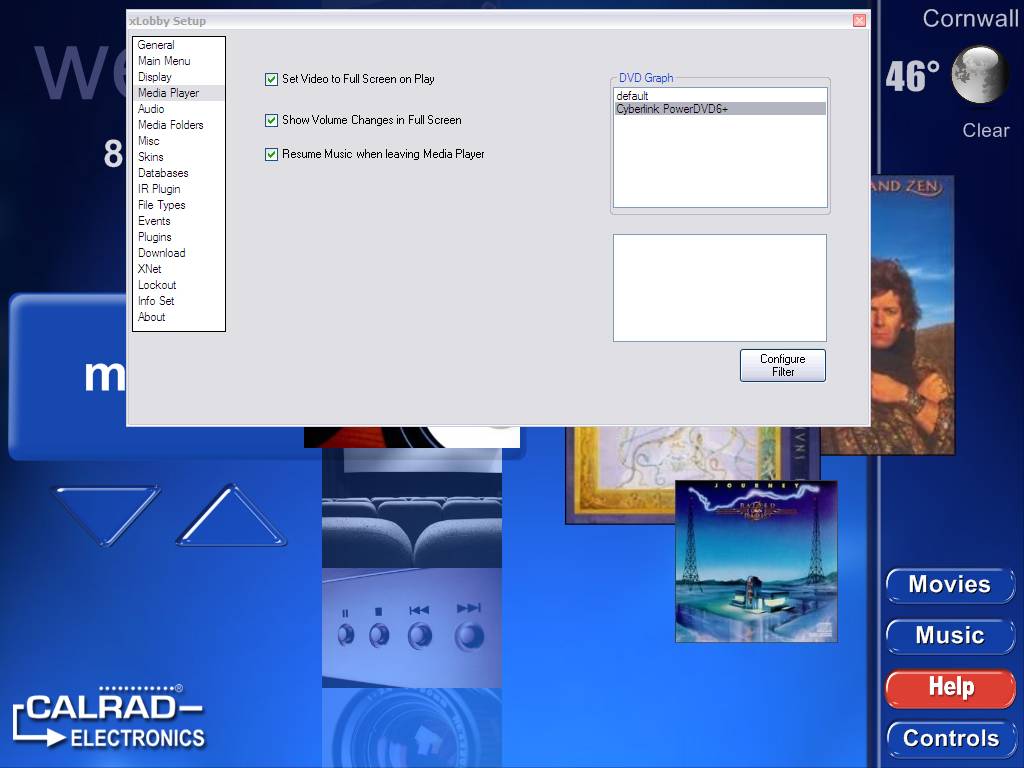Select default in DVD Graph list
The image size is (1024, 768).
point(720,96)
